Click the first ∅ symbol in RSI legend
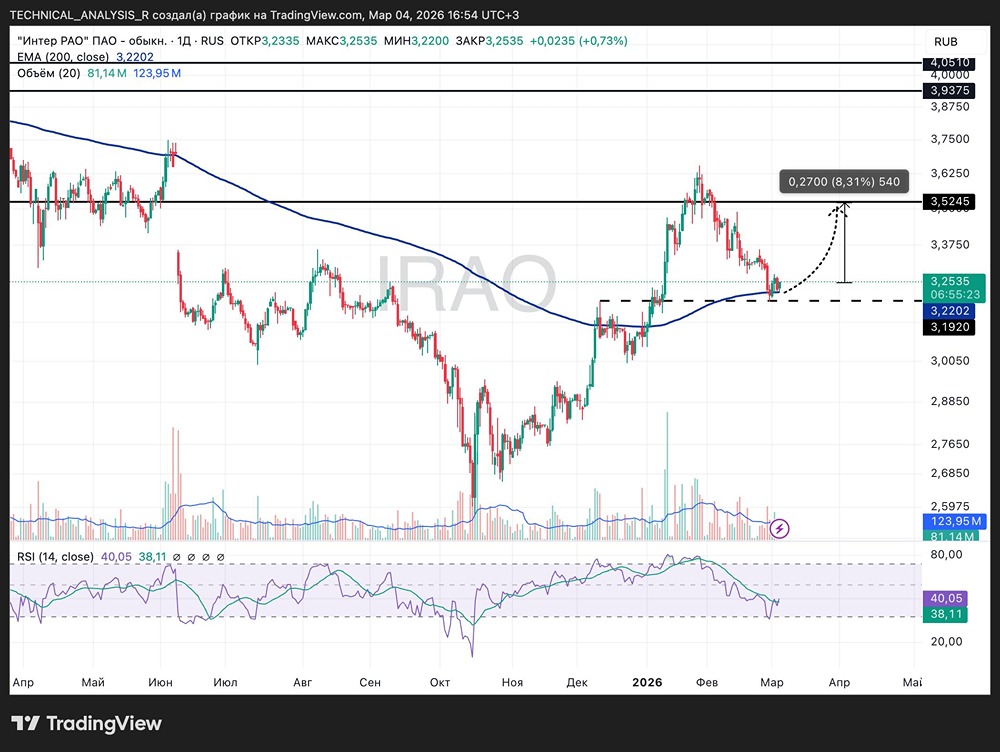Screen dimensions: 1000x752 tap(177, 557)
